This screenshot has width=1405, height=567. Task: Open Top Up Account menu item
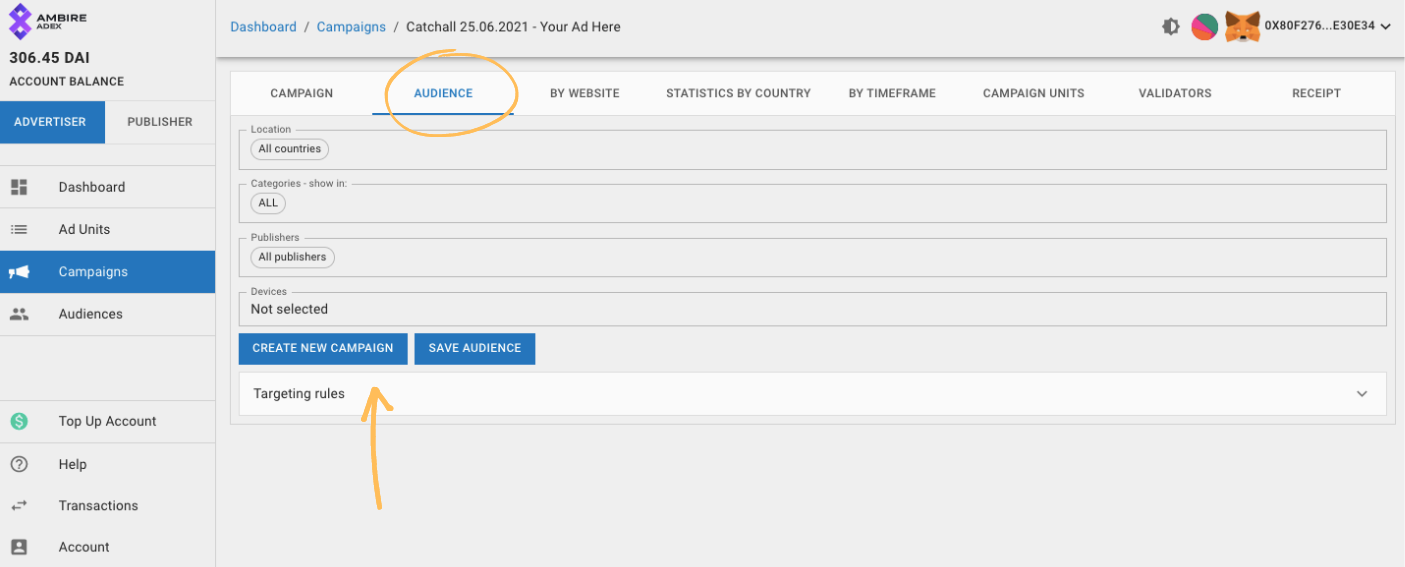(x=107, y=421)
